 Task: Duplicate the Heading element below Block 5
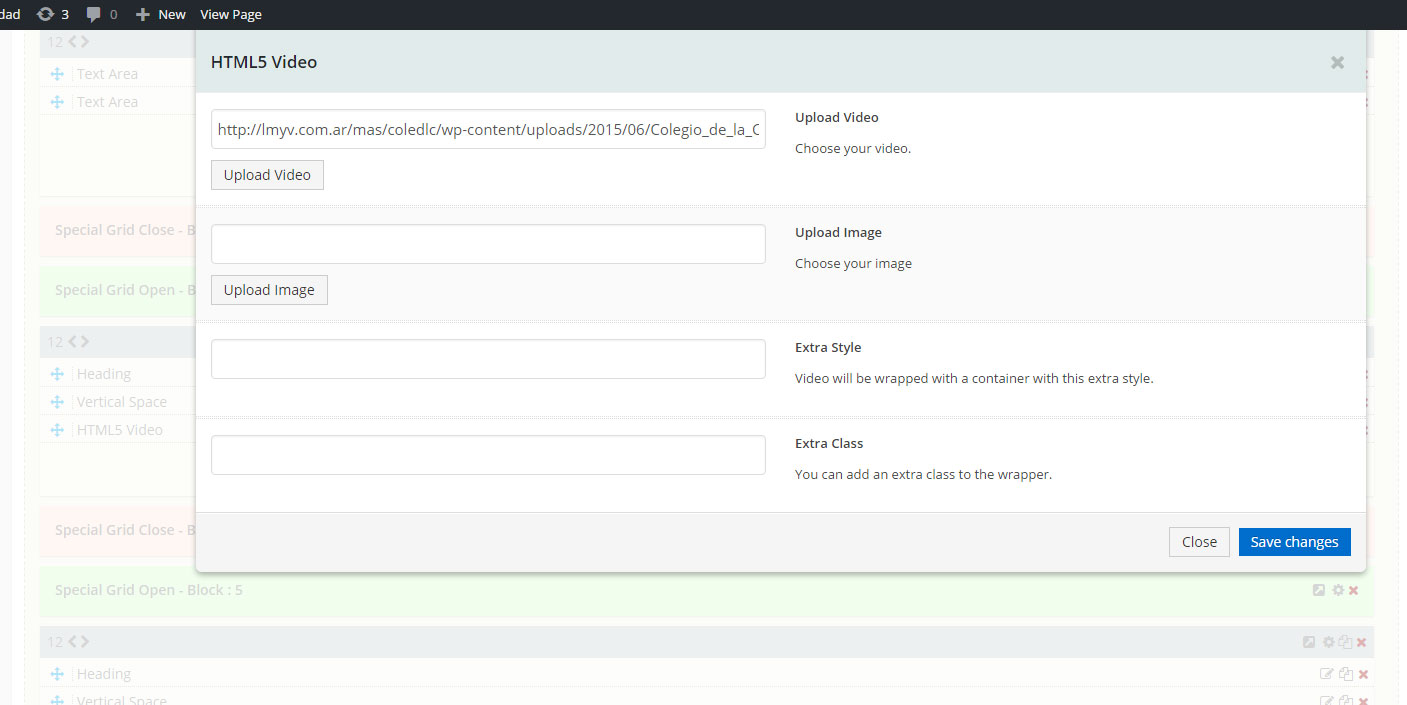1345,674
